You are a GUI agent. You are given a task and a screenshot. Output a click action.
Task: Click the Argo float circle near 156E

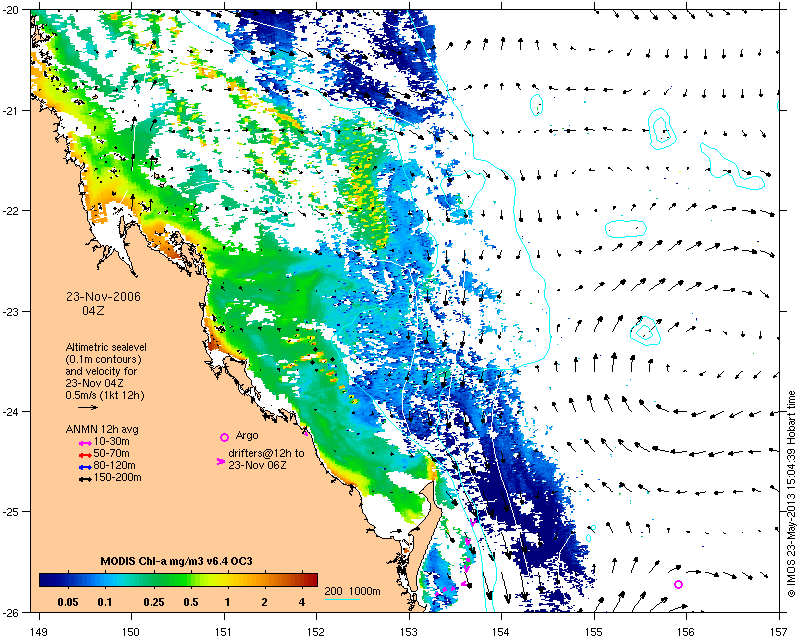[x=678, y=584]
